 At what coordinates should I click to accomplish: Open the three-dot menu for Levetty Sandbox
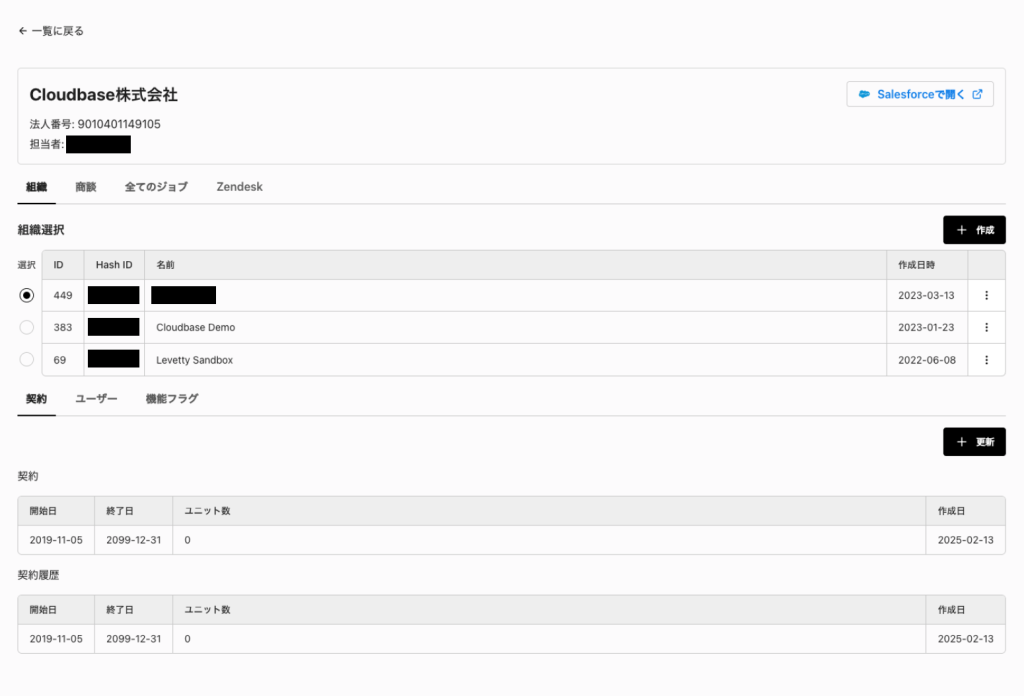click(x=986, y=359)
